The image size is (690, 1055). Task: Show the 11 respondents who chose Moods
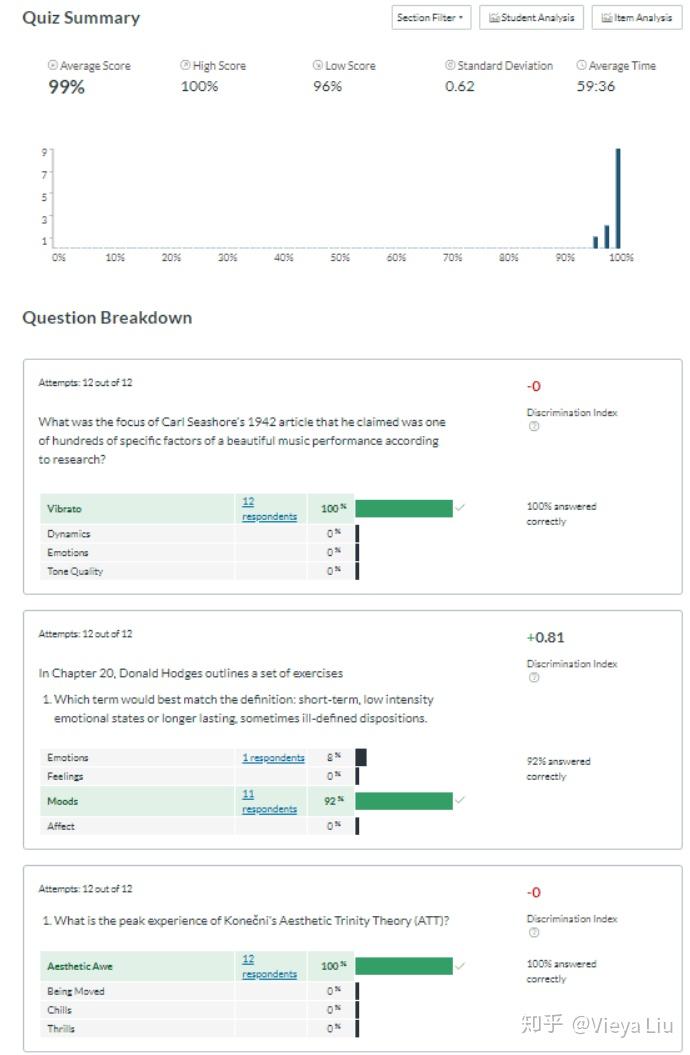coord(269,801)
